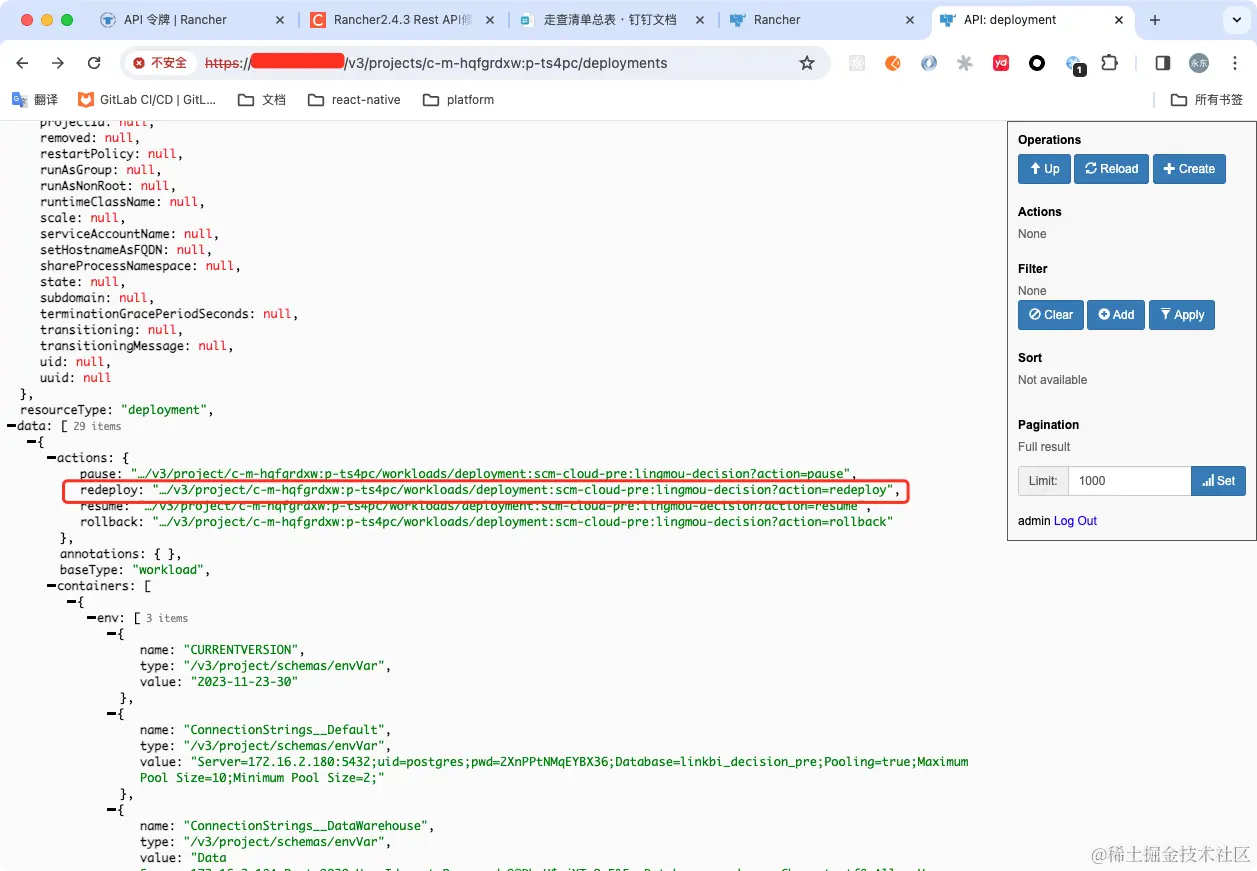Click the '不安全' security warning chip
Screen dimensions: 1257x871
click(x=161, y=63)
